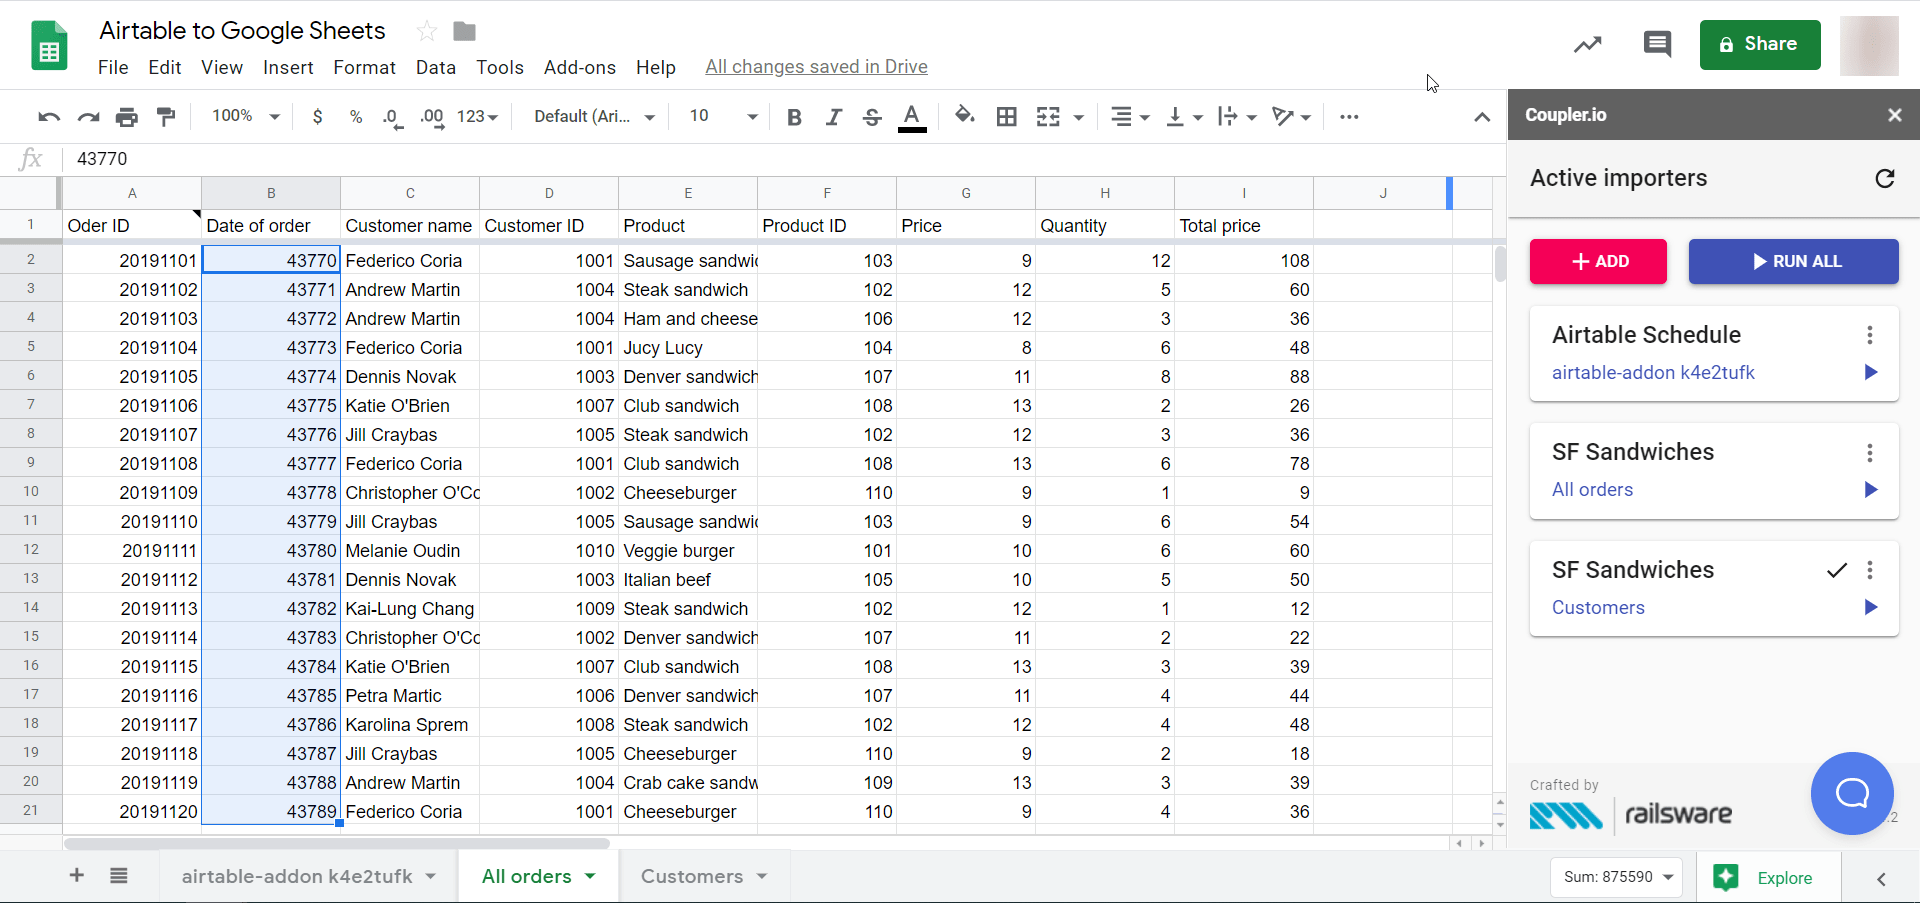Open text wrapping dropdown
The image size is (1920, 903).
click(1237, 117)
